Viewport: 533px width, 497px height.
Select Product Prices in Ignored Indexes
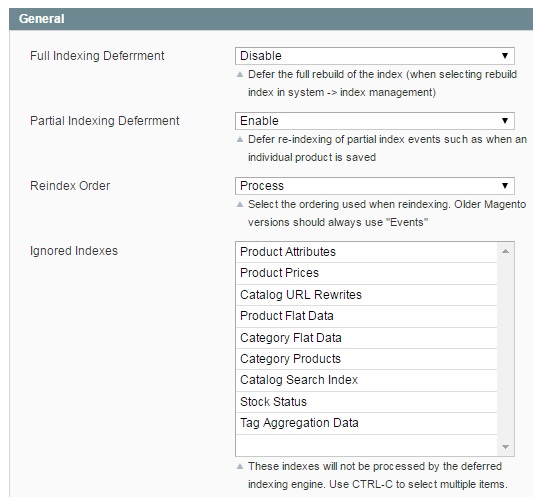[366, 273]
